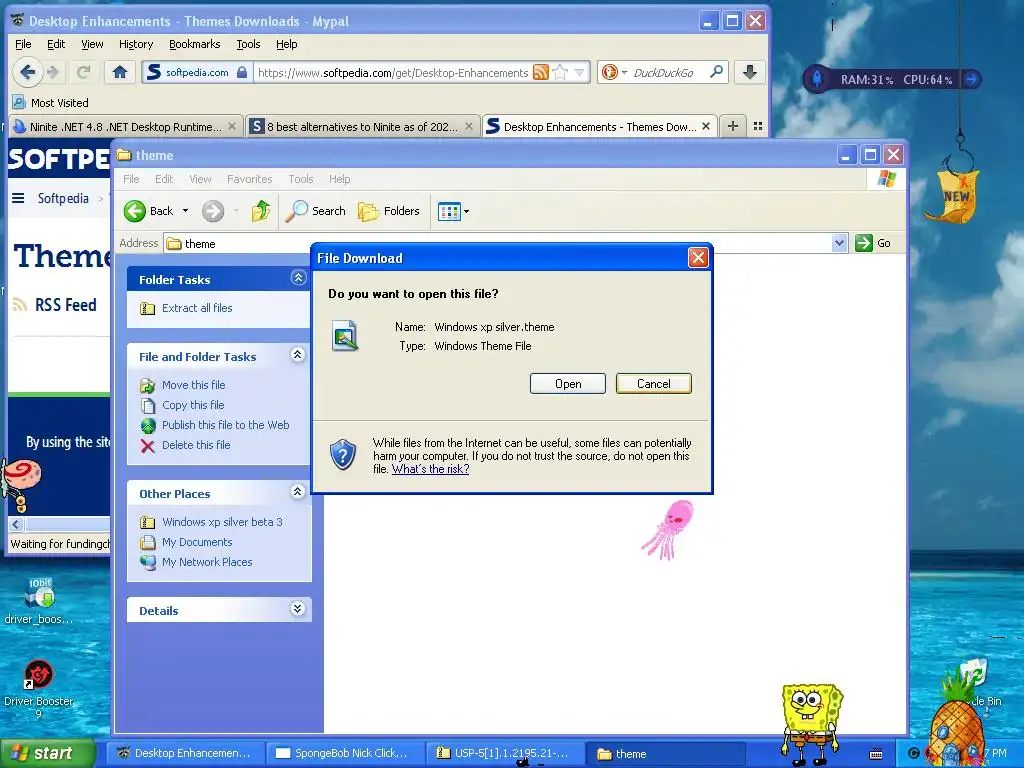This screenshot has width=1024, height=768.
Task: Collapse File and Folder Tasks panel
Action: [x=298, y=355]
